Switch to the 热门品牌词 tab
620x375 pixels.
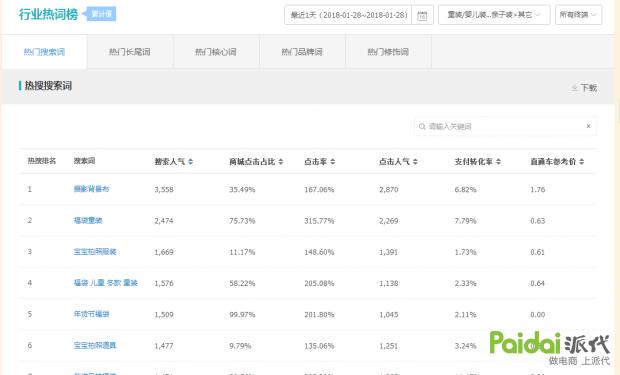(302, 52)
